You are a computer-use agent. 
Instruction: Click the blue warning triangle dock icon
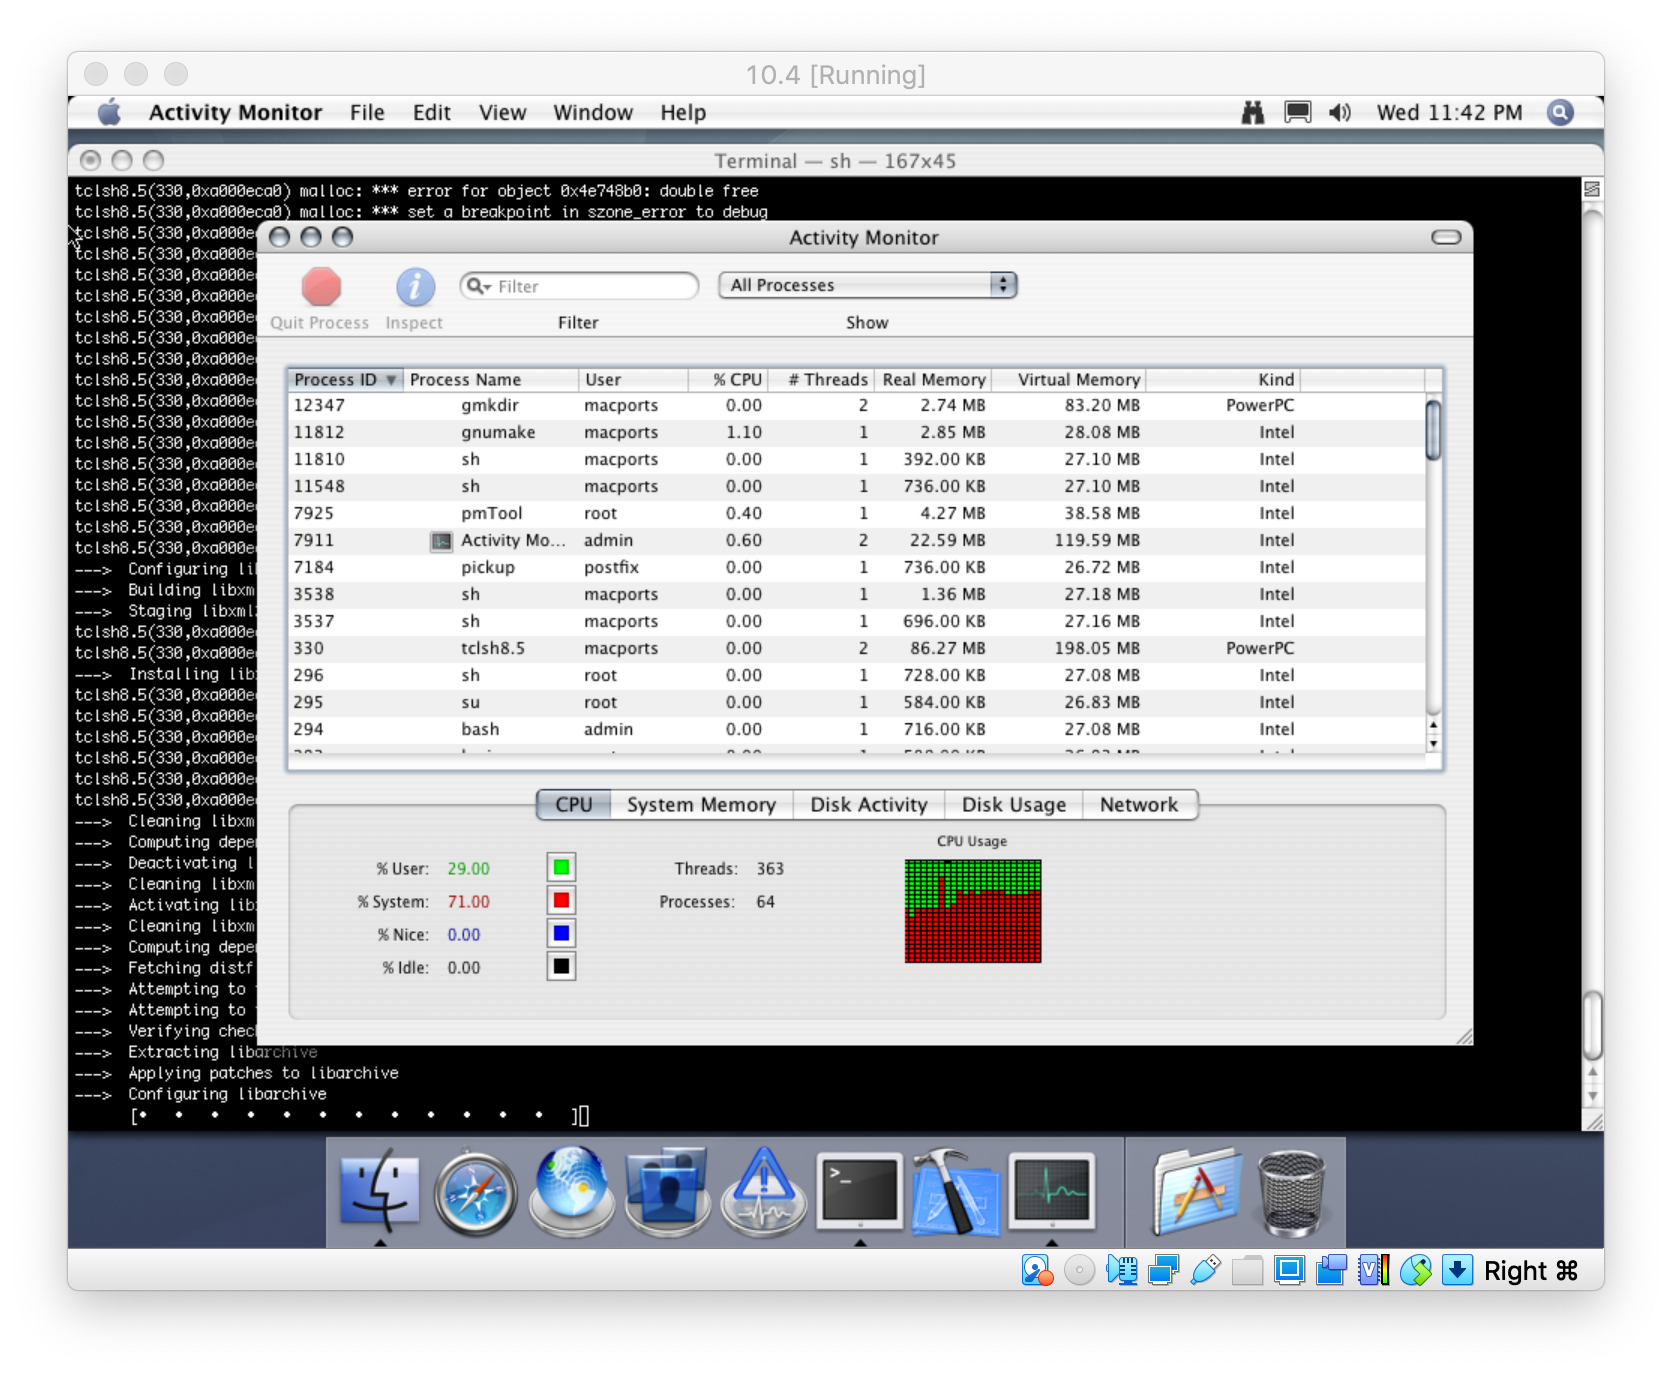(x=763, y=1190)
